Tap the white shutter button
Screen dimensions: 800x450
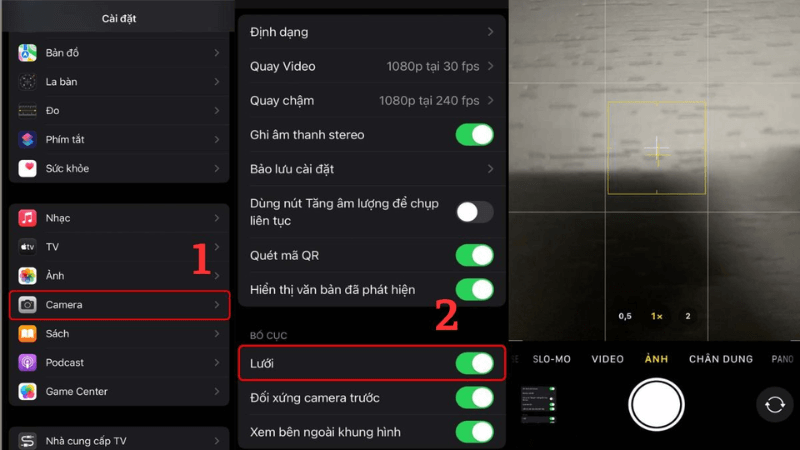pos(656,405)
